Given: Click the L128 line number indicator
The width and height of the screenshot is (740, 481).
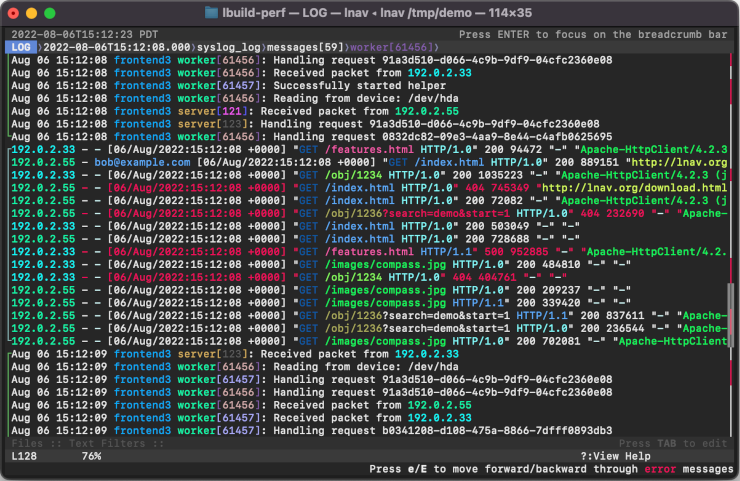Looking at the screenshot, I should 24,456.
